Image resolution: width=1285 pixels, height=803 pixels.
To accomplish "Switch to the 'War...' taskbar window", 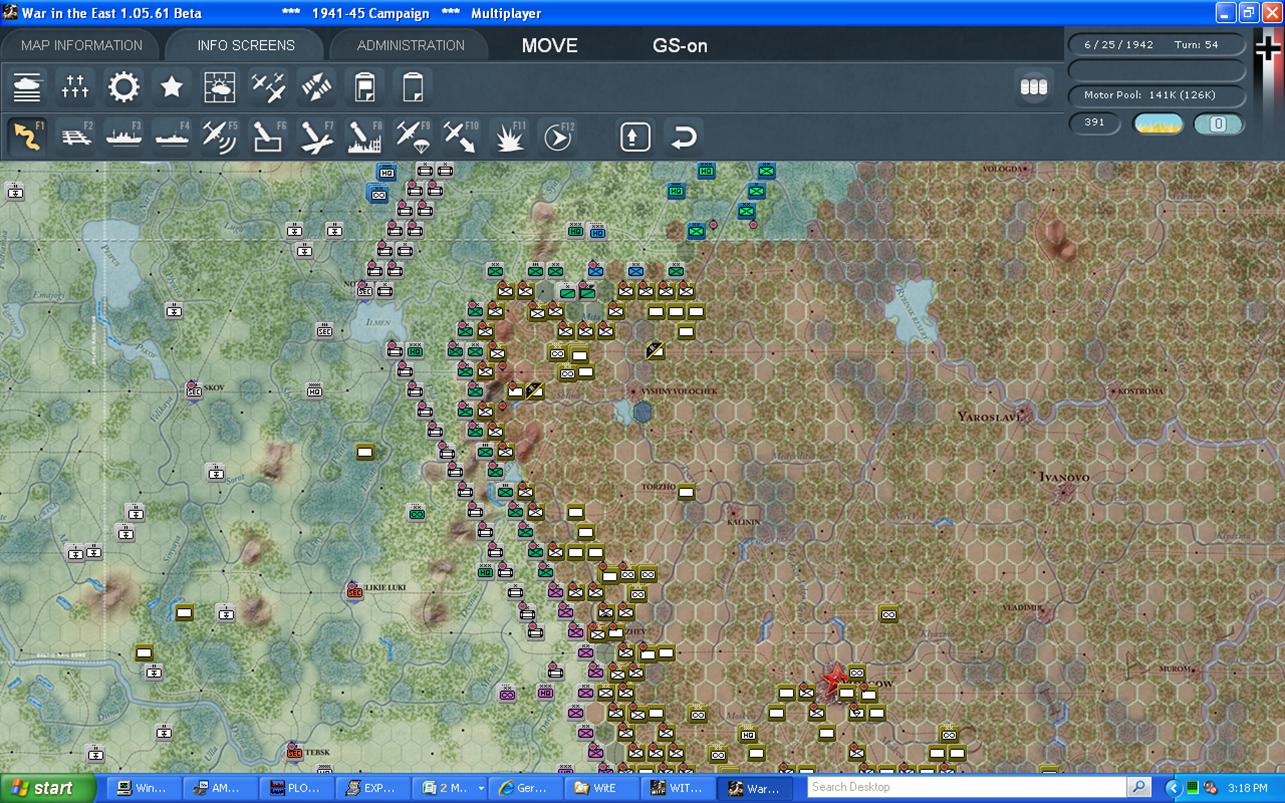I will point(757,788).
